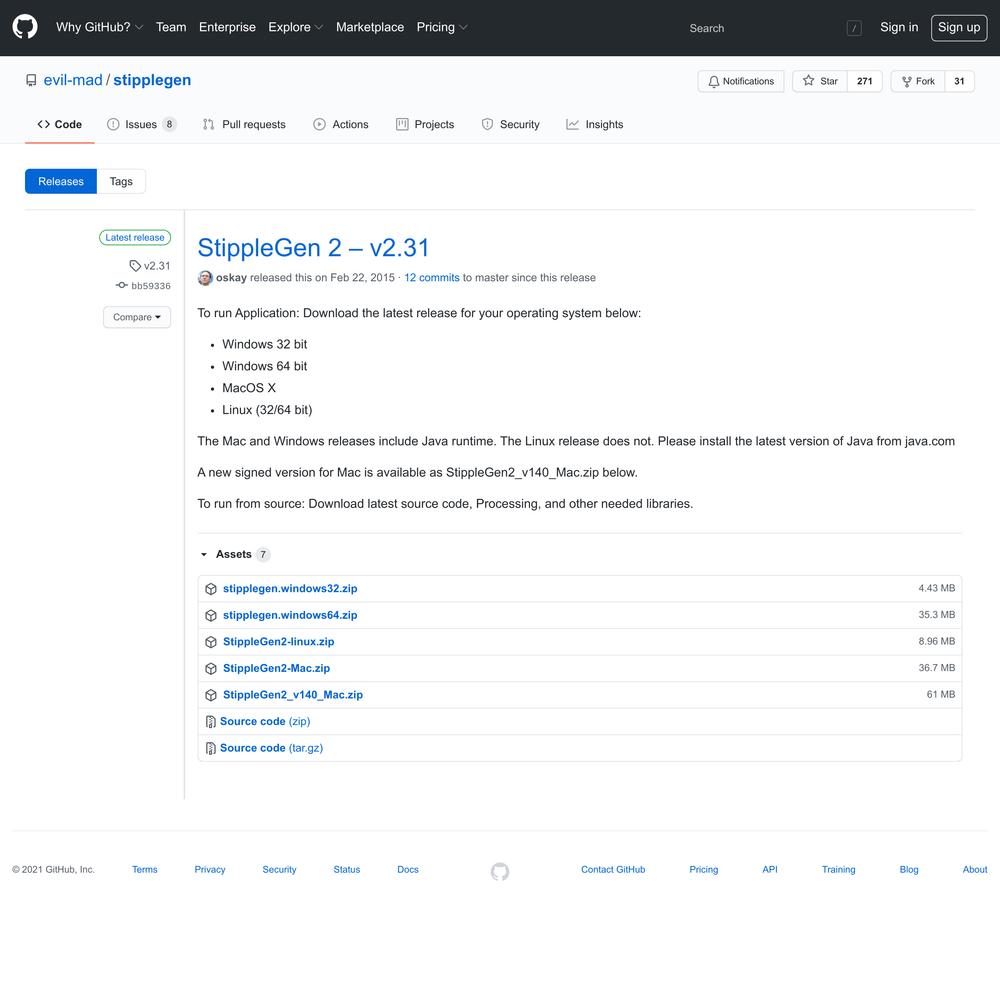
Task: Open the Security tab
Action: pyautogui.click(x=510, y=124)
